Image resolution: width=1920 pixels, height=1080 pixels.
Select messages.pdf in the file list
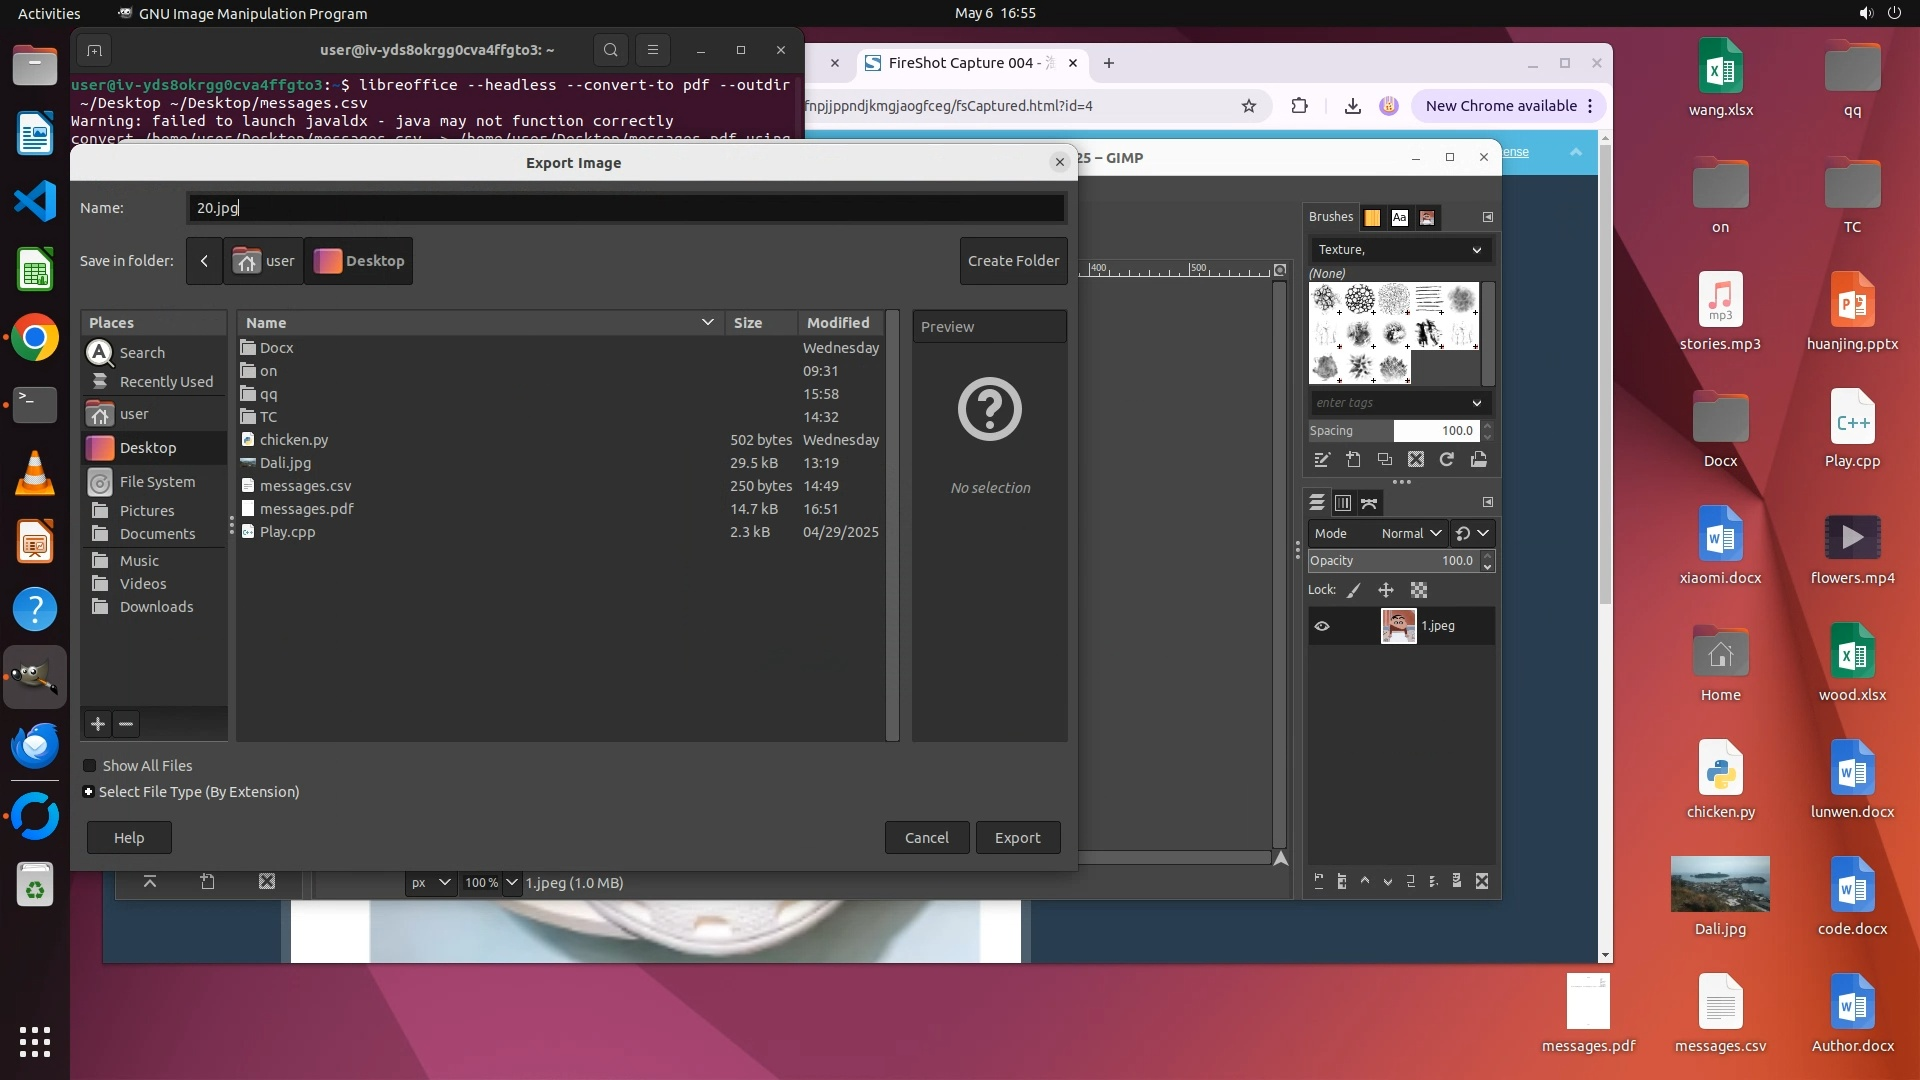point(306,509)
